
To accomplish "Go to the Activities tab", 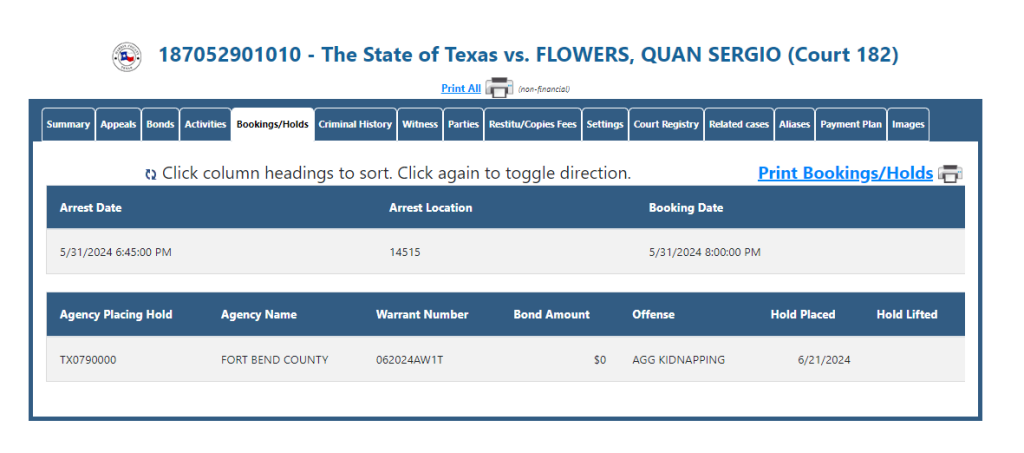I will (x=205, y=125).
